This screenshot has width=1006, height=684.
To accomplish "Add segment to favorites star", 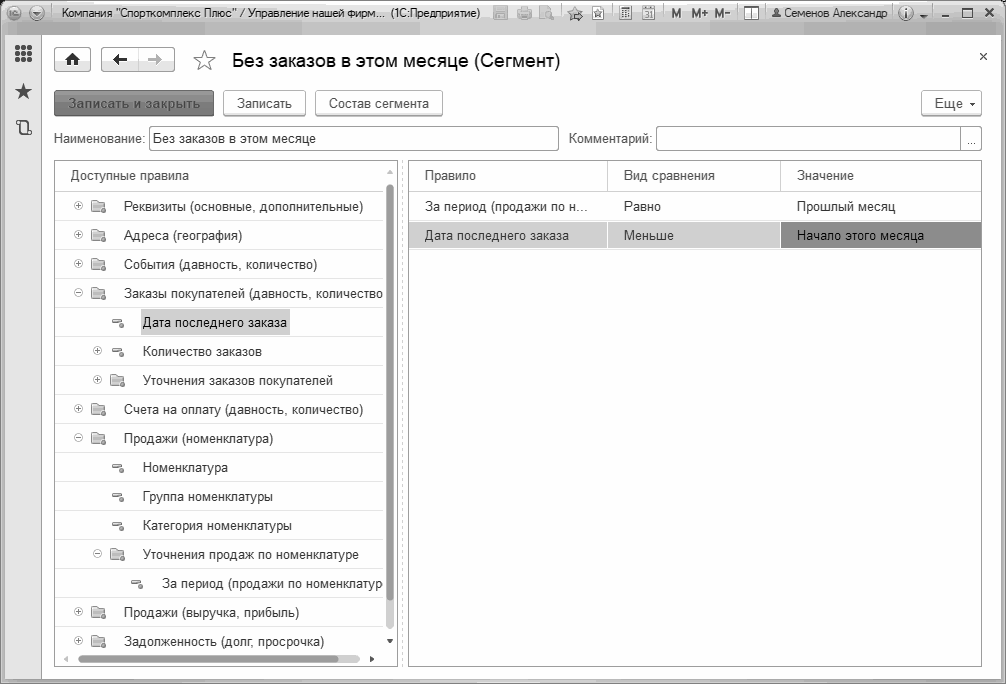I will 205,60.
